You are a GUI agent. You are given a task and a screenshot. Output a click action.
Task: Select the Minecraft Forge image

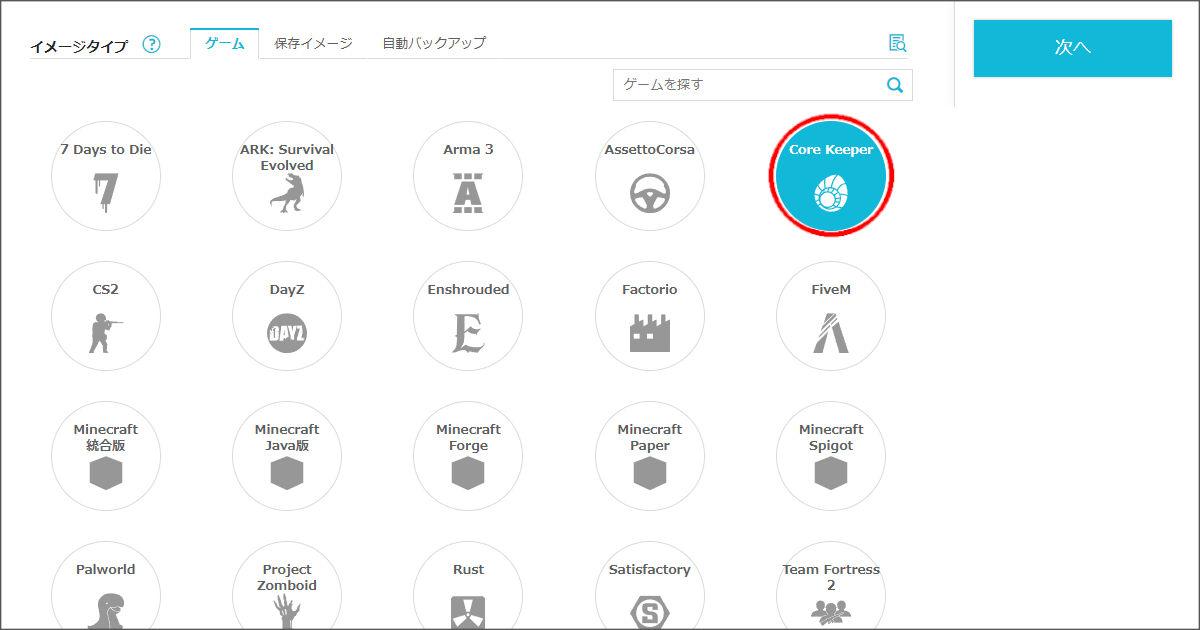click(x=468, y=456)
